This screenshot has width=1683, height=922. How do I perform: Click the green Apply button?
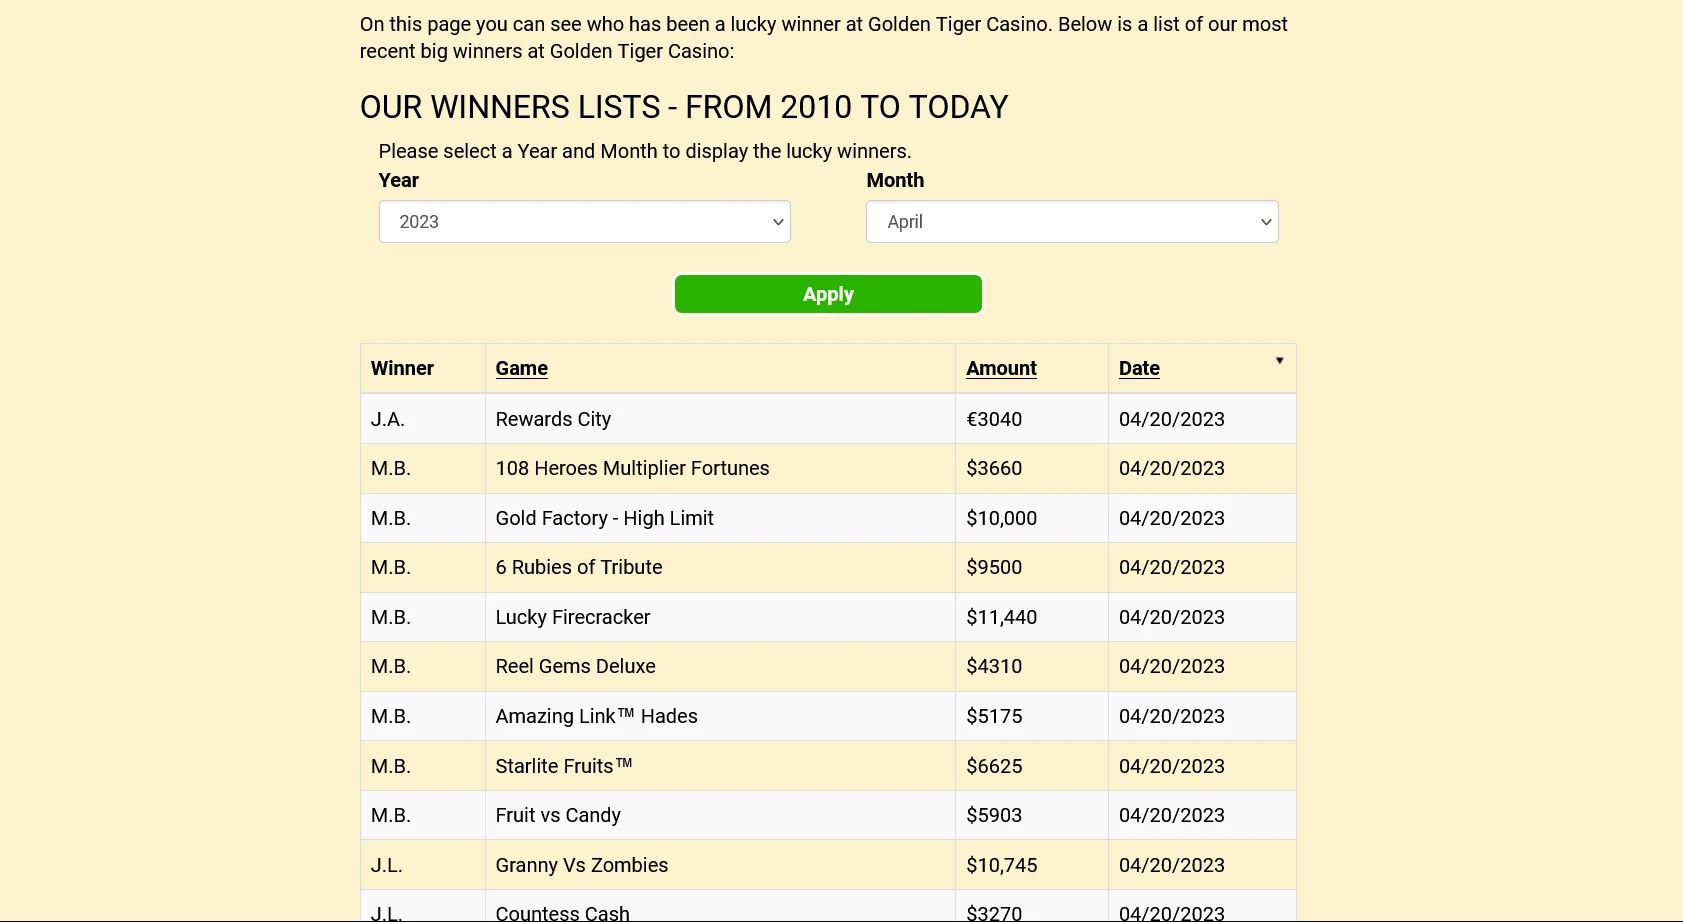coord(828,294)
